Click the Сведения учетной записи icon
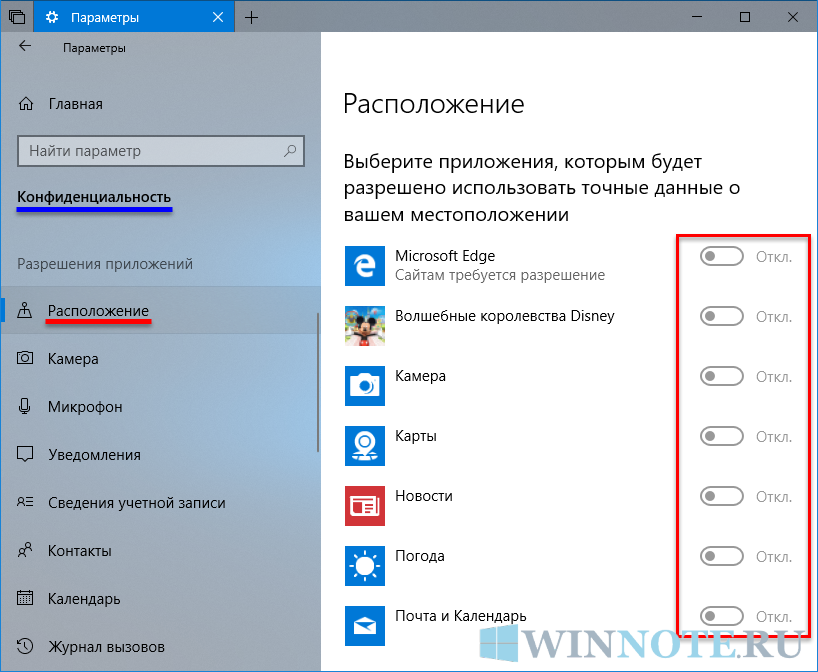This screenshot has width=818, height=672. click(x=25, y=502)
